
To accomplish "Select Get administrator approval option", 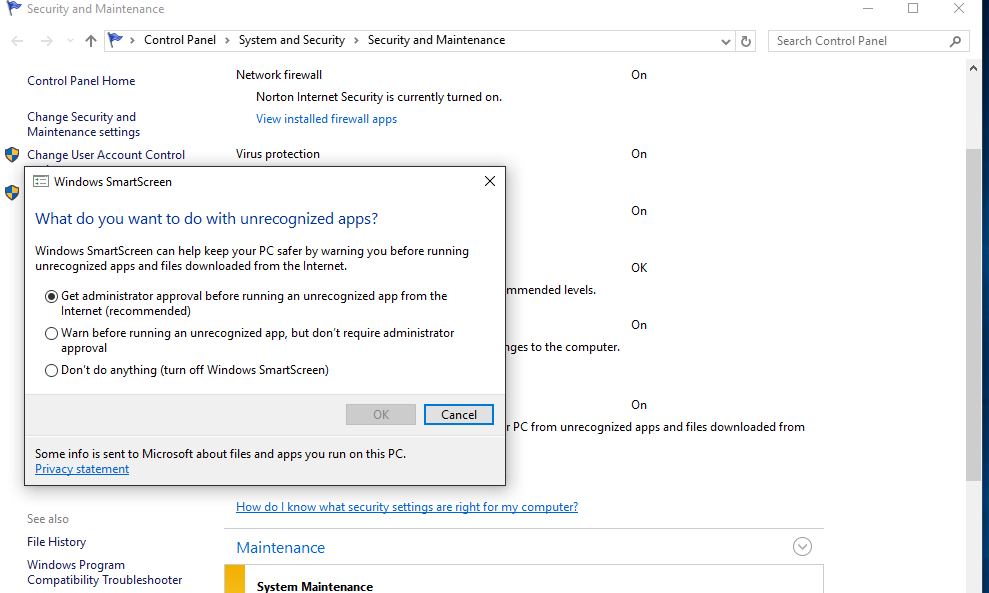I will click(52, 297).
